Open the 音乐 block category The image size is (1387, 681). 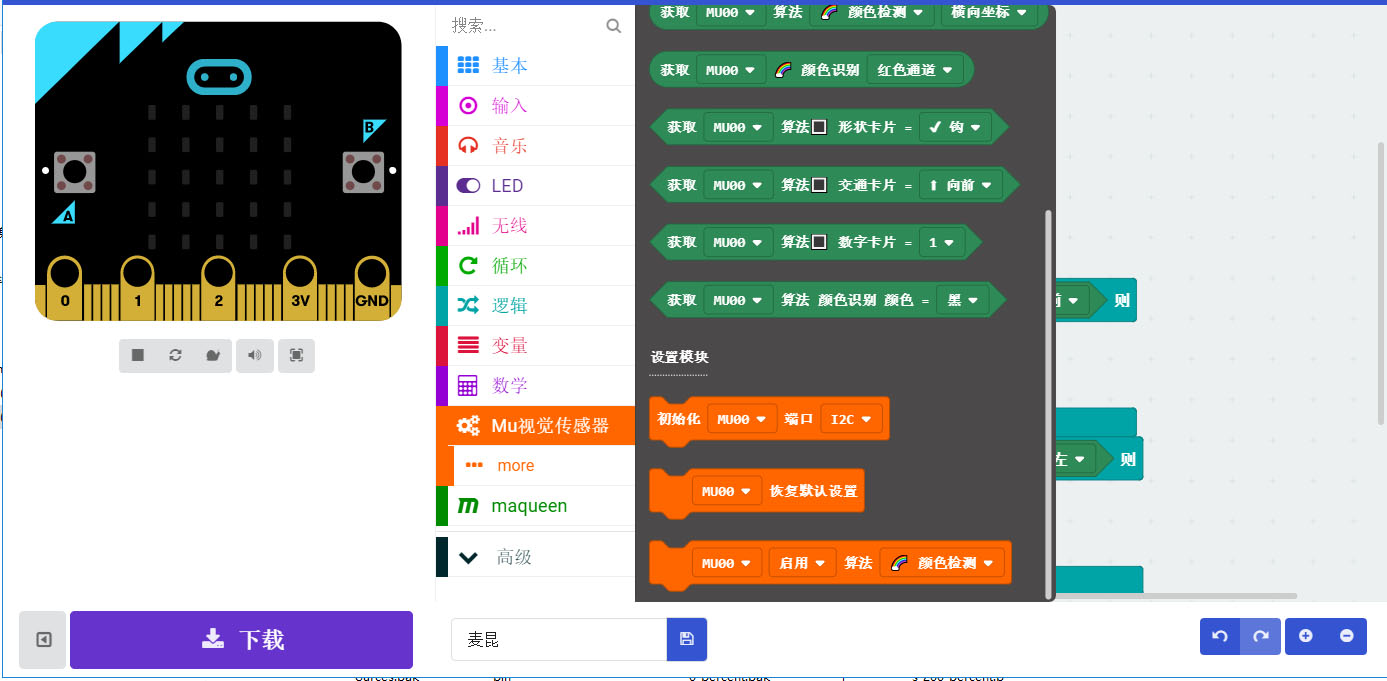click(535, 146)
